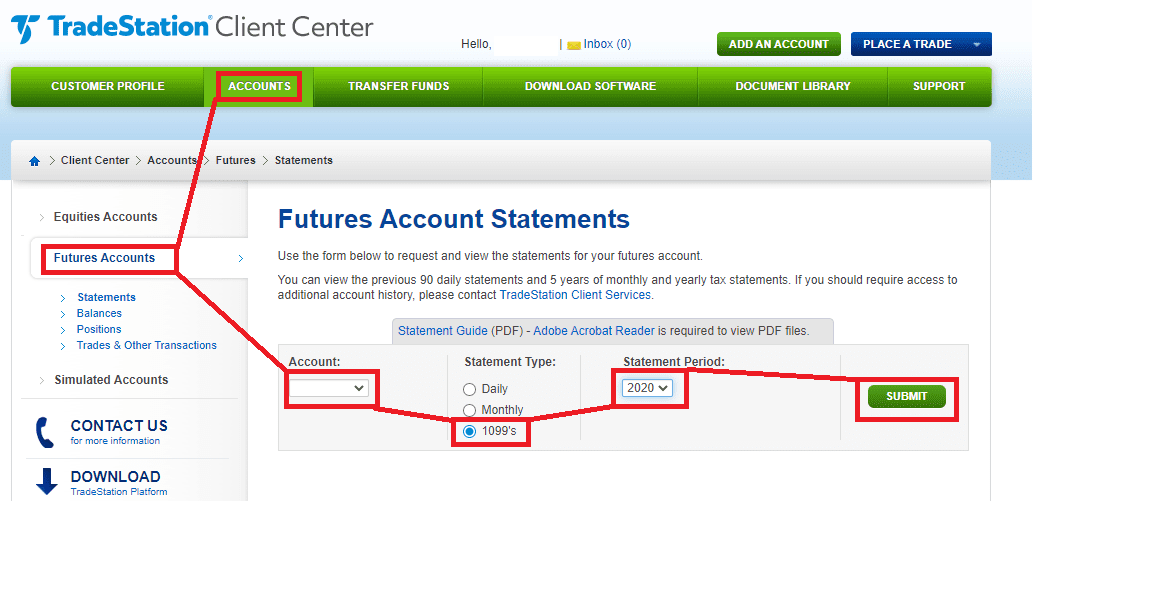Select the Monthly statement type

coord(470,411)
